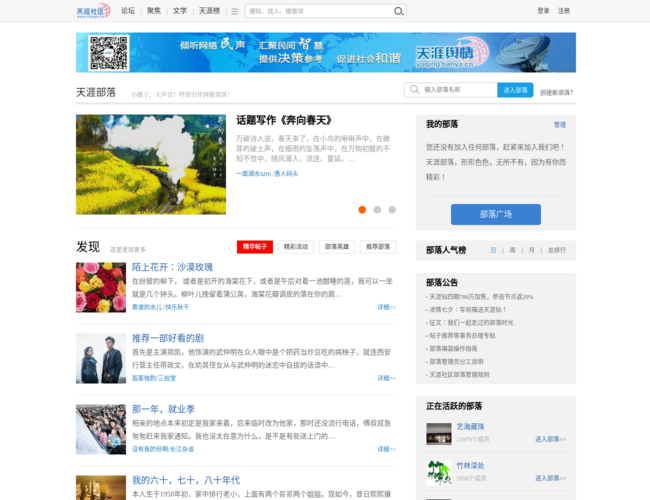Click the magnifier icon in tribe name search box

(414, 90)
